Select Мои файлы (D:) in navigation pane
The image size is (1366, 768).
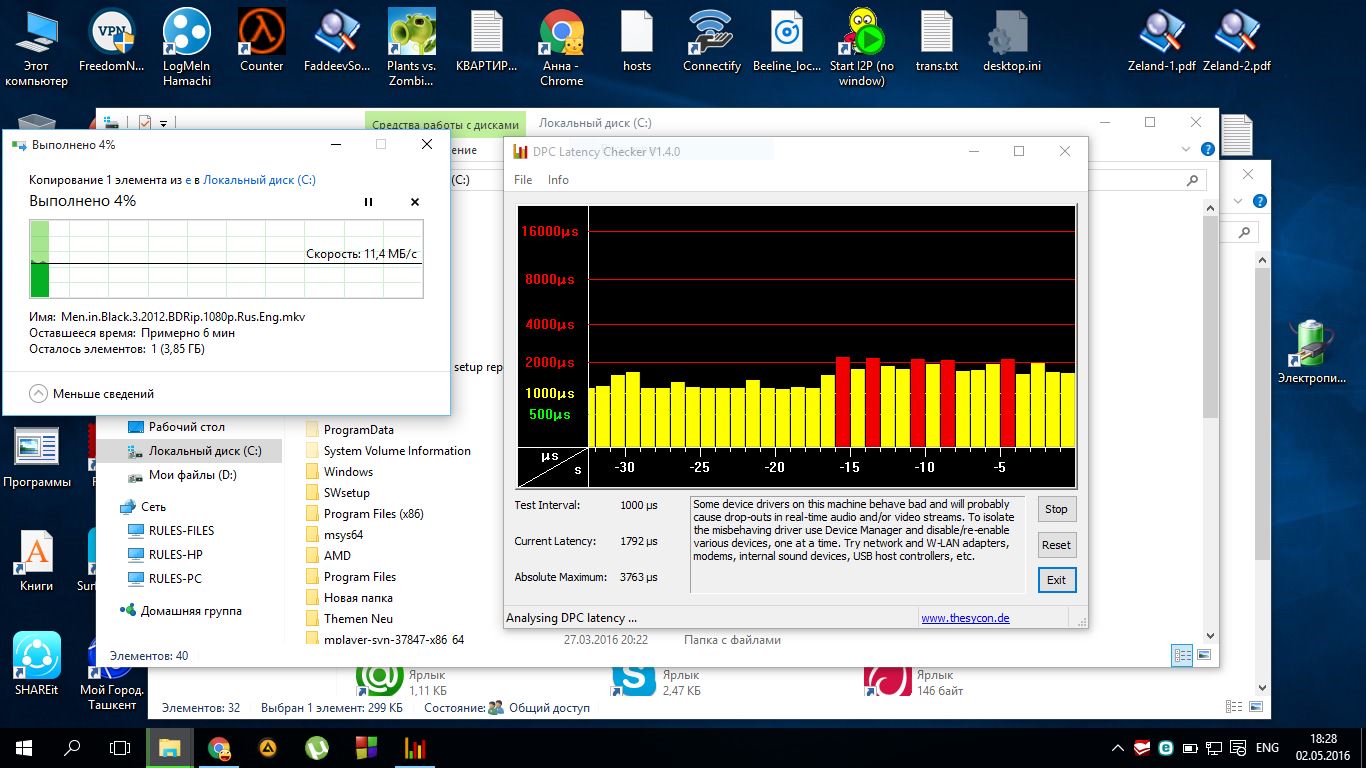192,475
